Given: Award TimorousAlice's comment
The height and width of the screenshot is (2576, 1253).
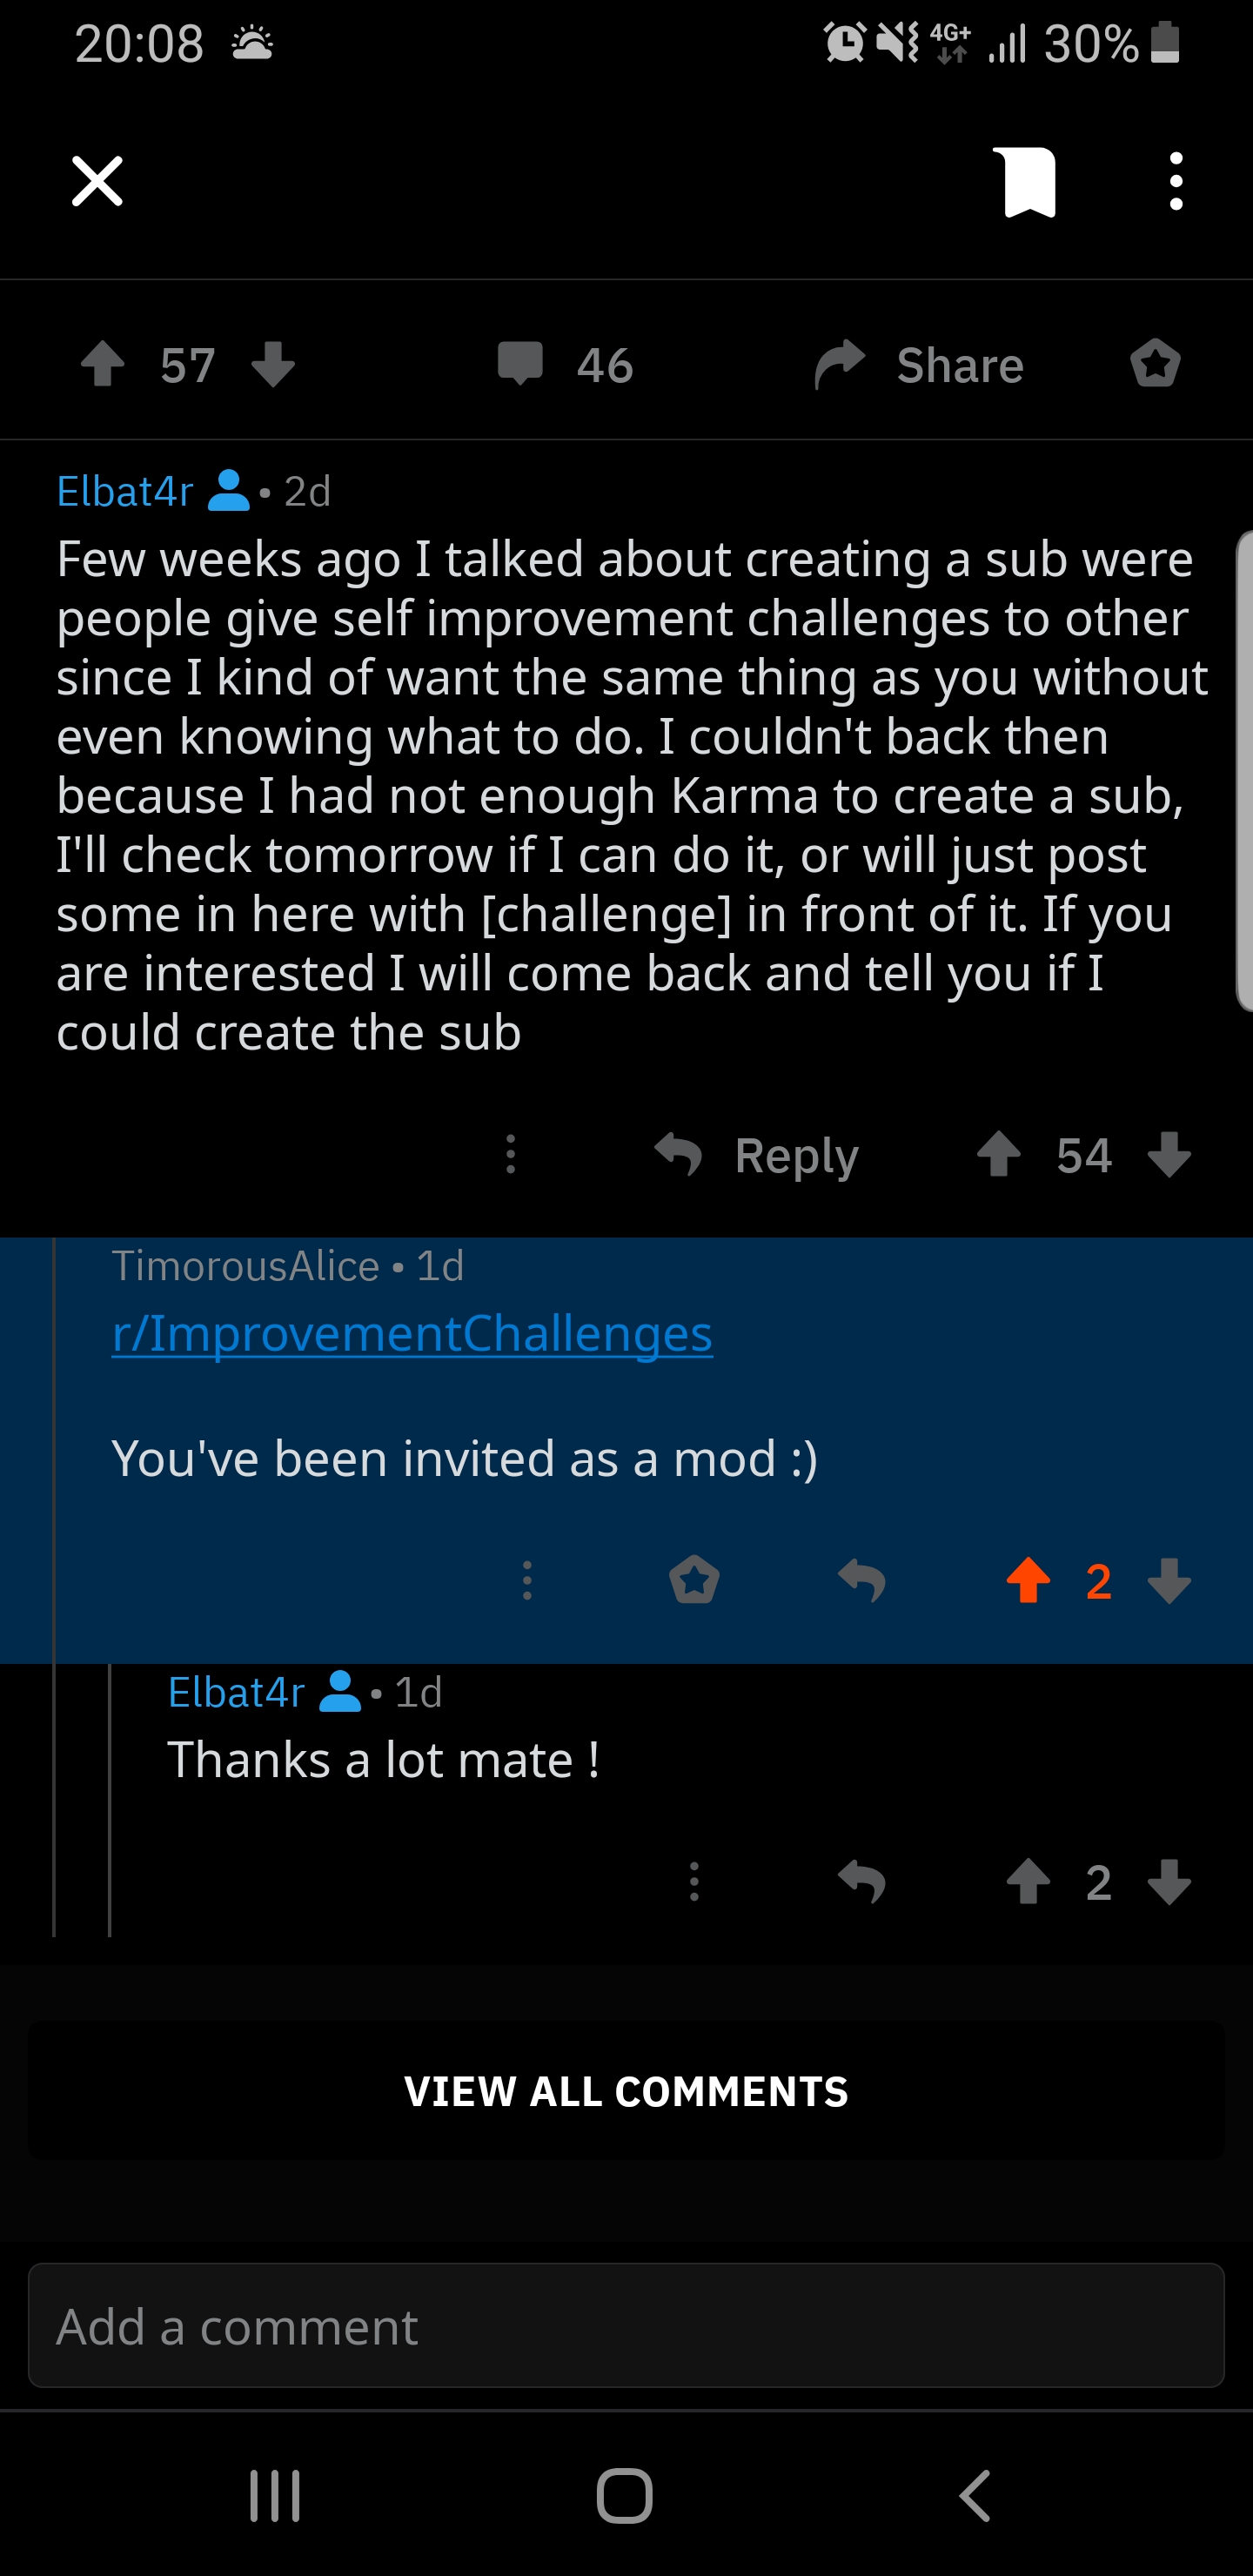Looking at the screenshot, I should pyautogui.click(x=694, y=1581).
